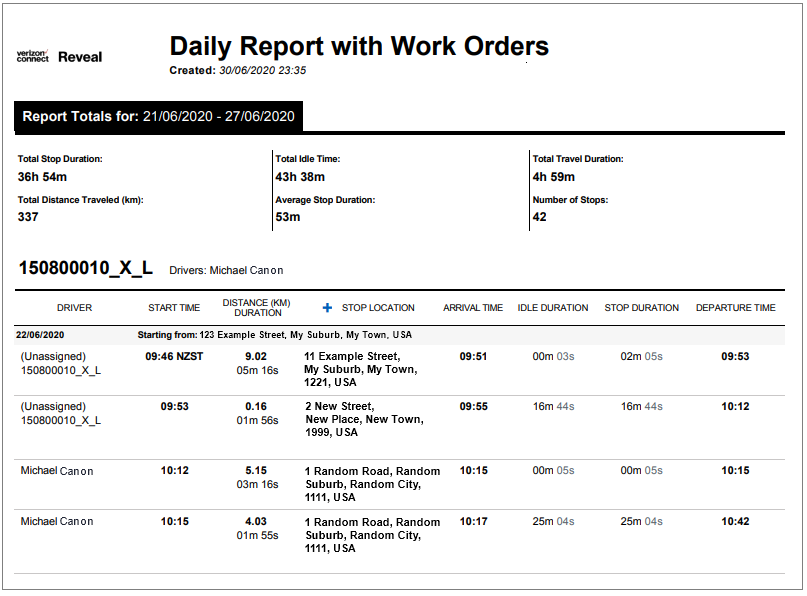807x596 pixels.
Task: Click the STOP DURATION column header
Action: 642,308
